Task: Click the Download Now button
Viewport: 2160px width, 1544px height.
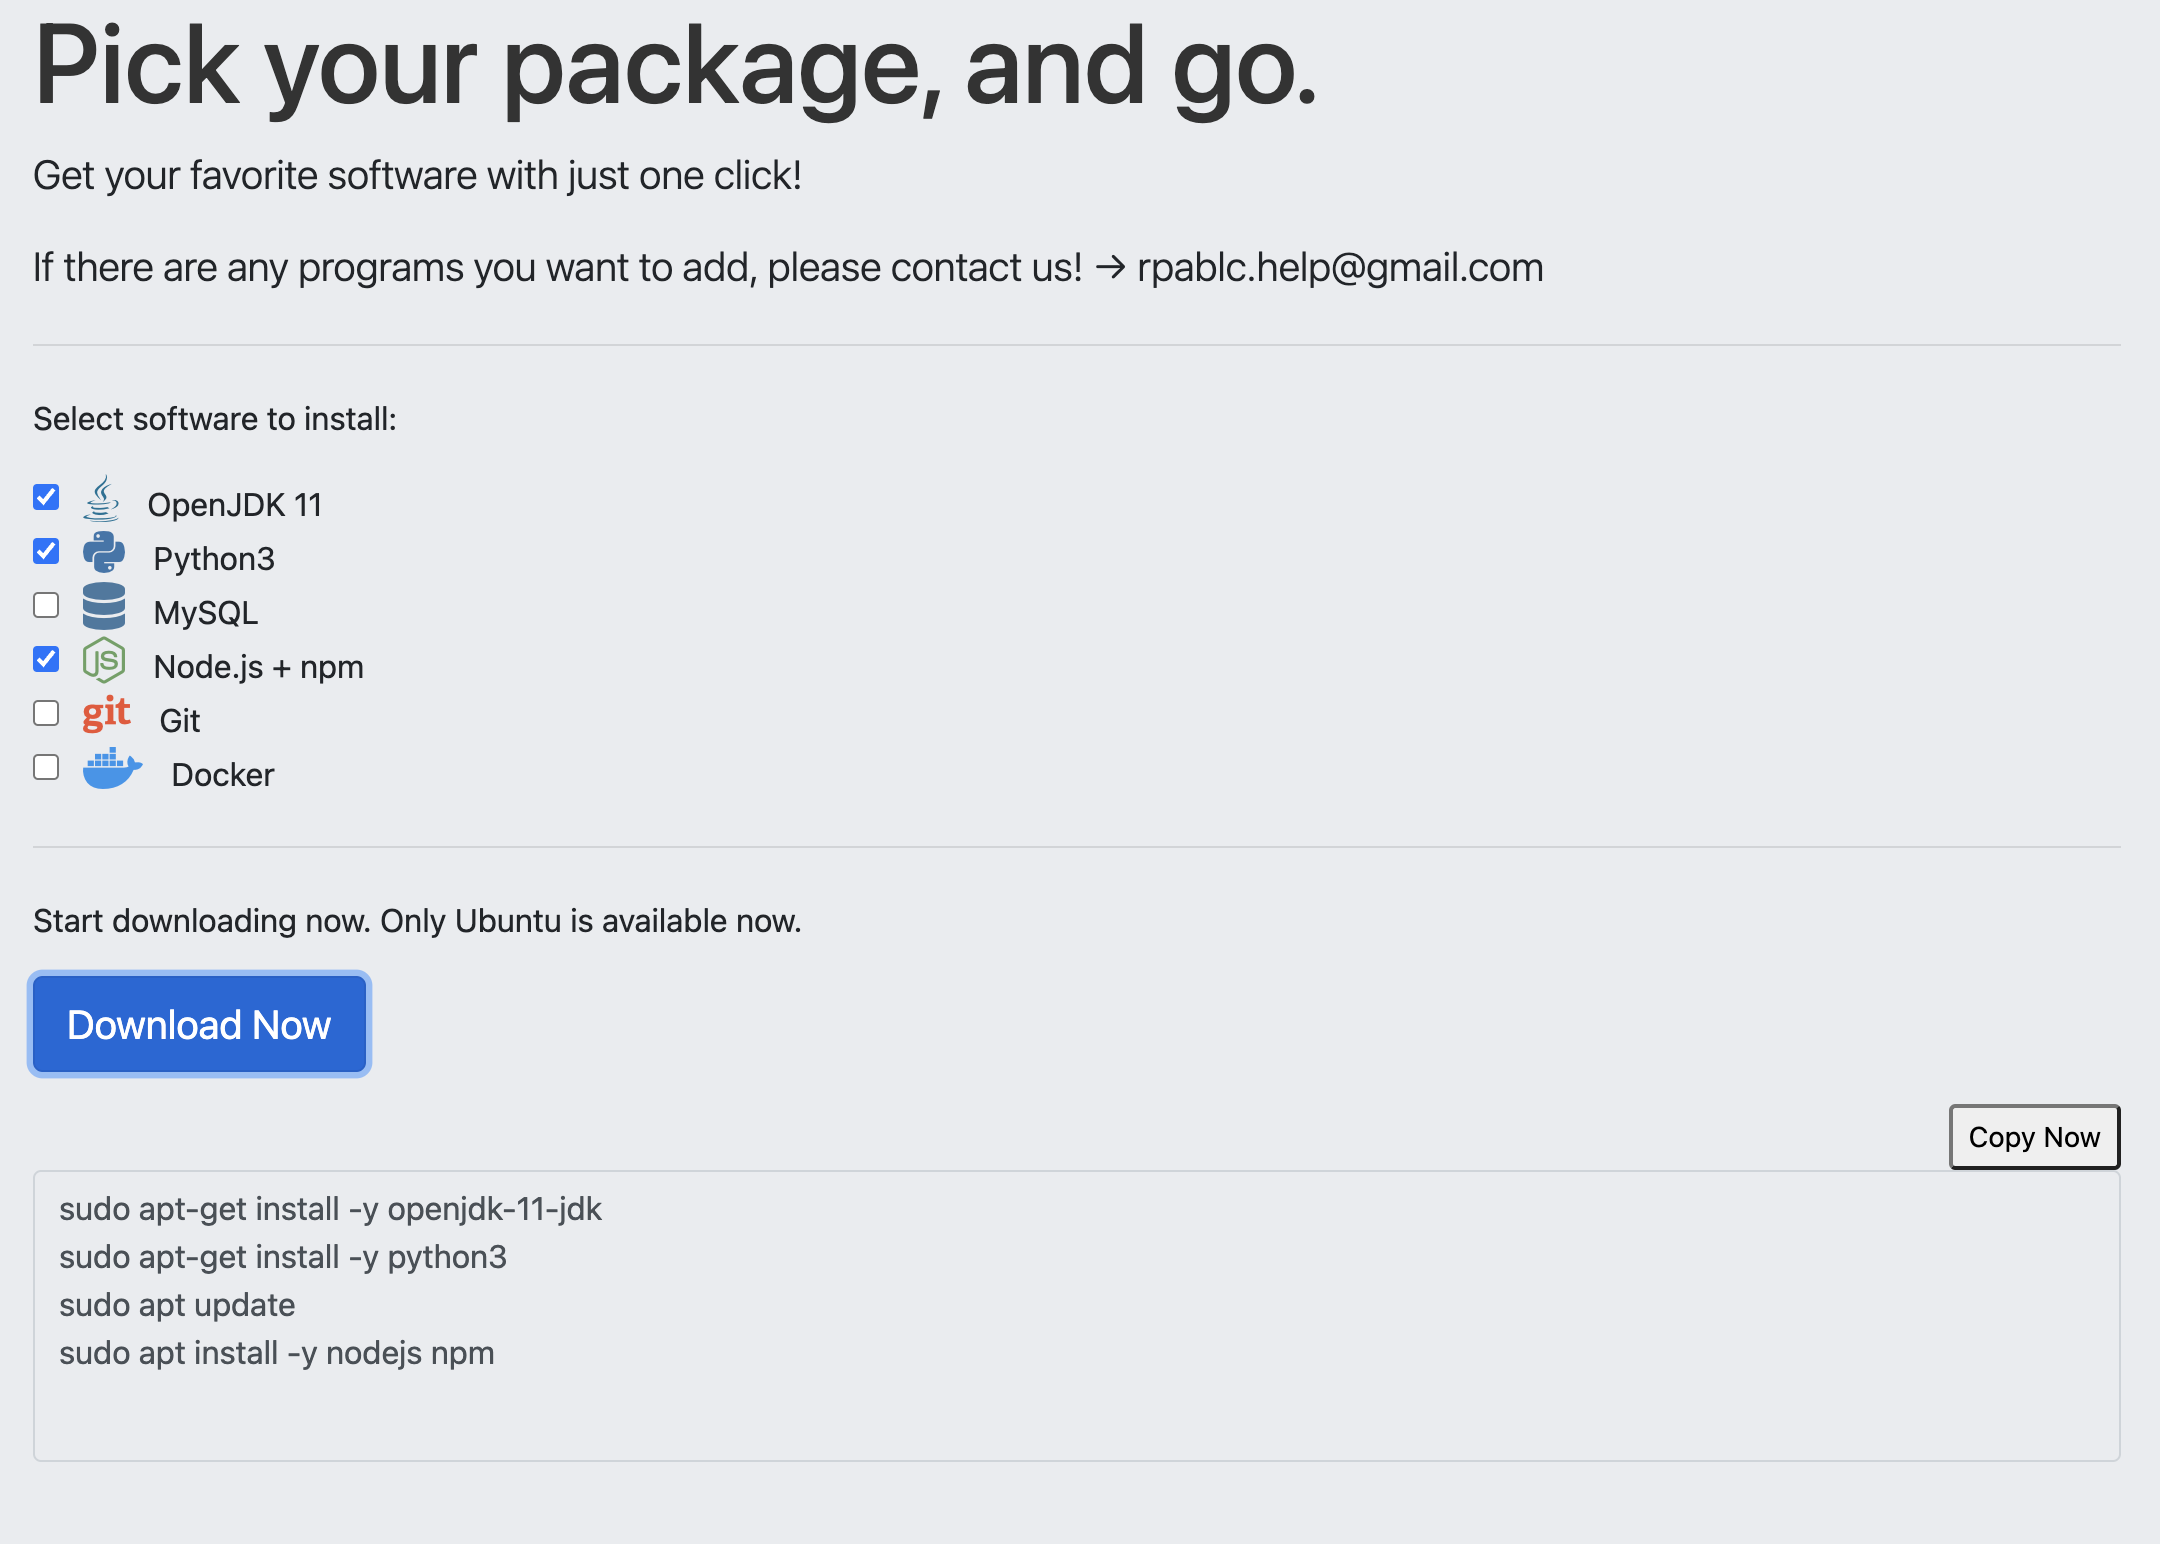Action: (x=200, y=1025)
